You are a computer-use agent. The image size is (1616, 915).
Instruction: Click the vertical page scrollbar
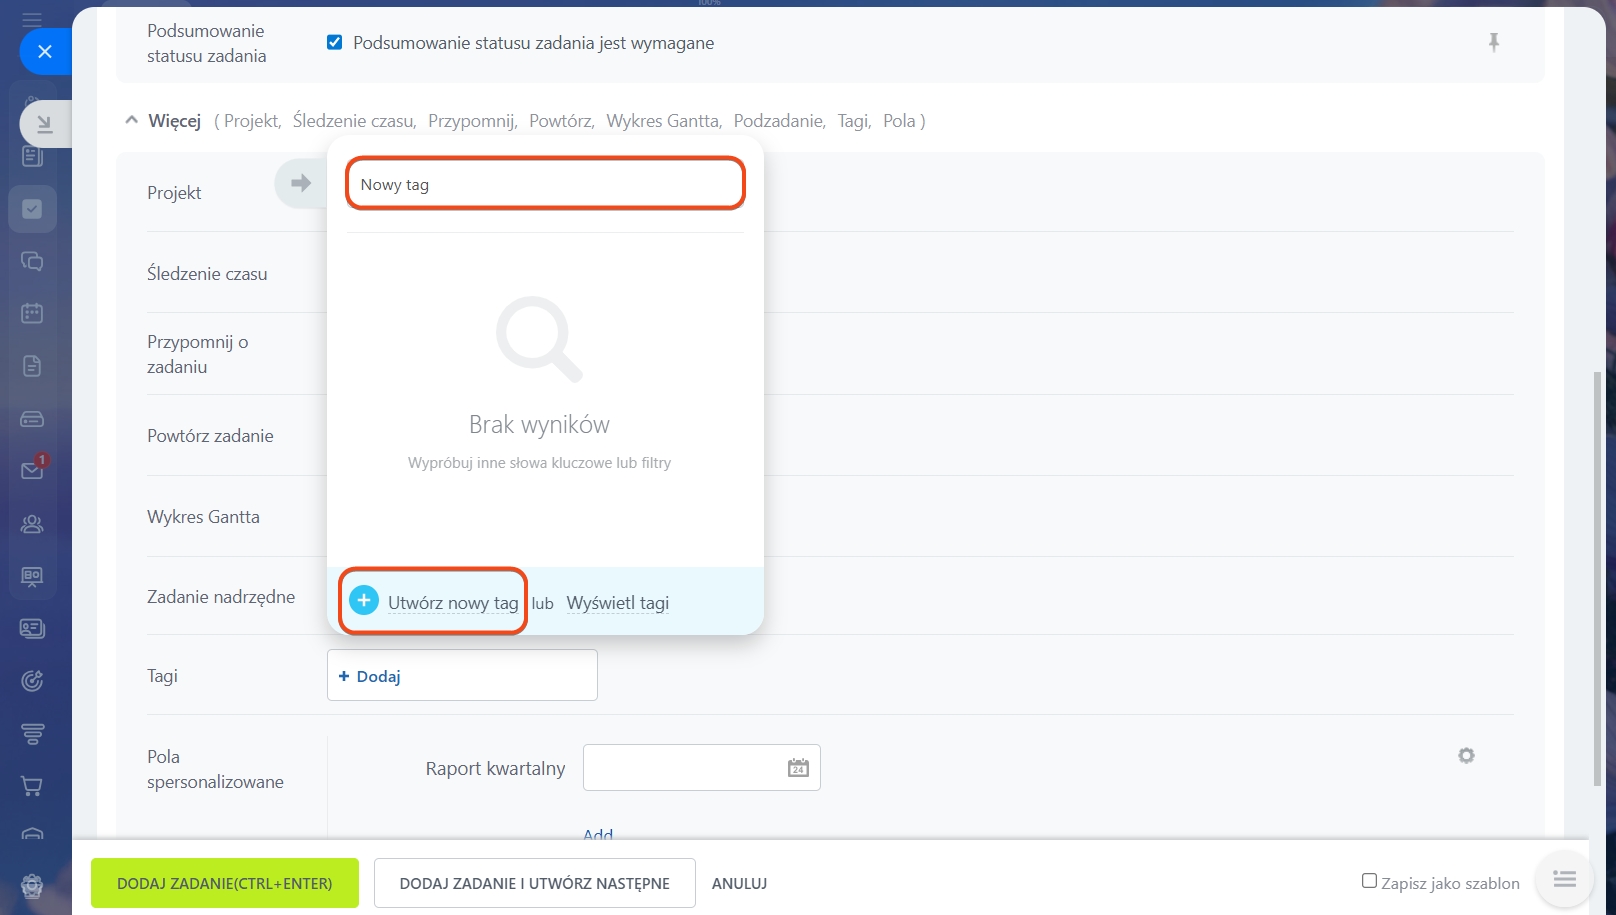[x=1597, y=578]
